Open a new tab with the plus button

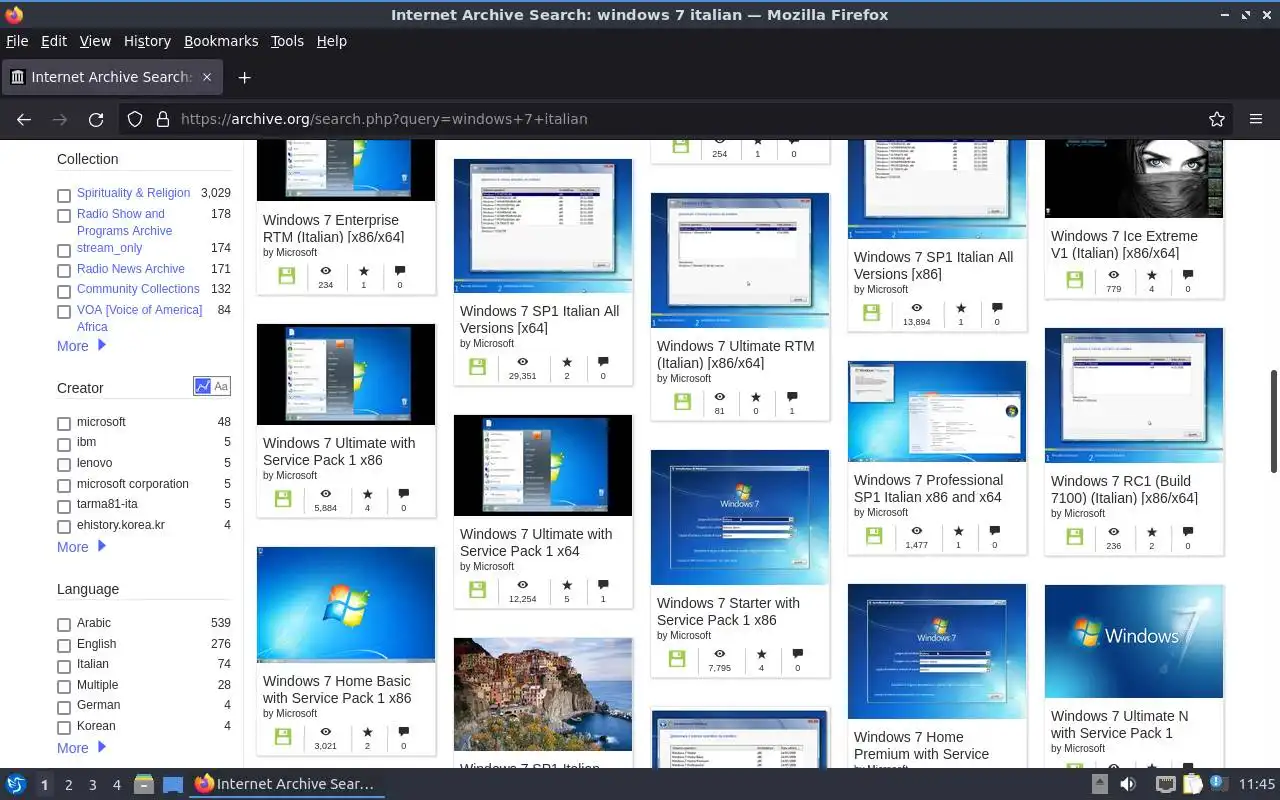(244, 77)
